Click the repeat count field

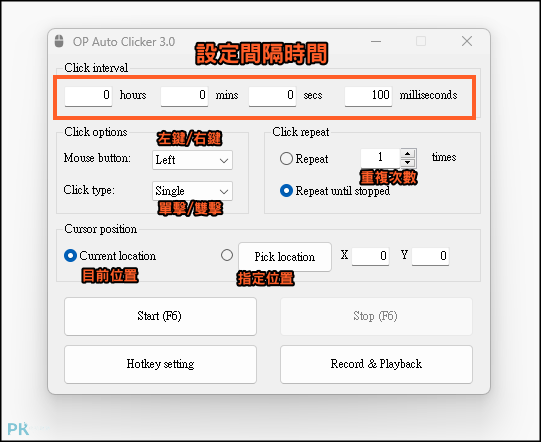(x=381, y=158)
